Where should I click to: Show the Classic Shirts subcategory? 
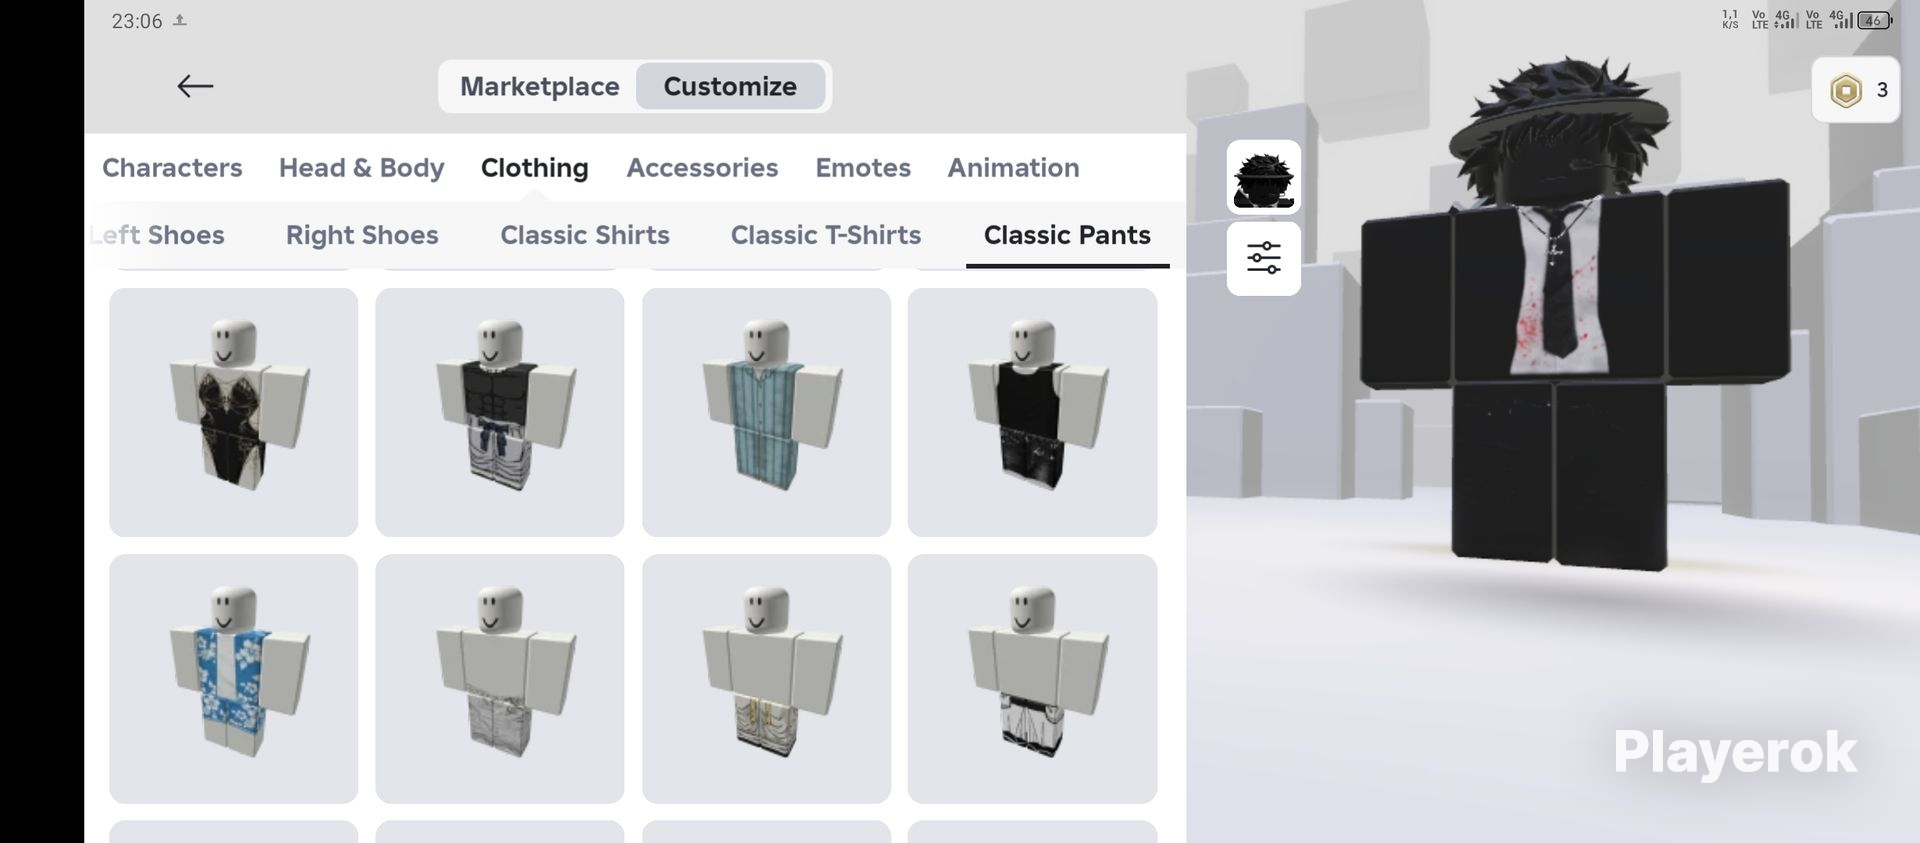pos(585,235)
